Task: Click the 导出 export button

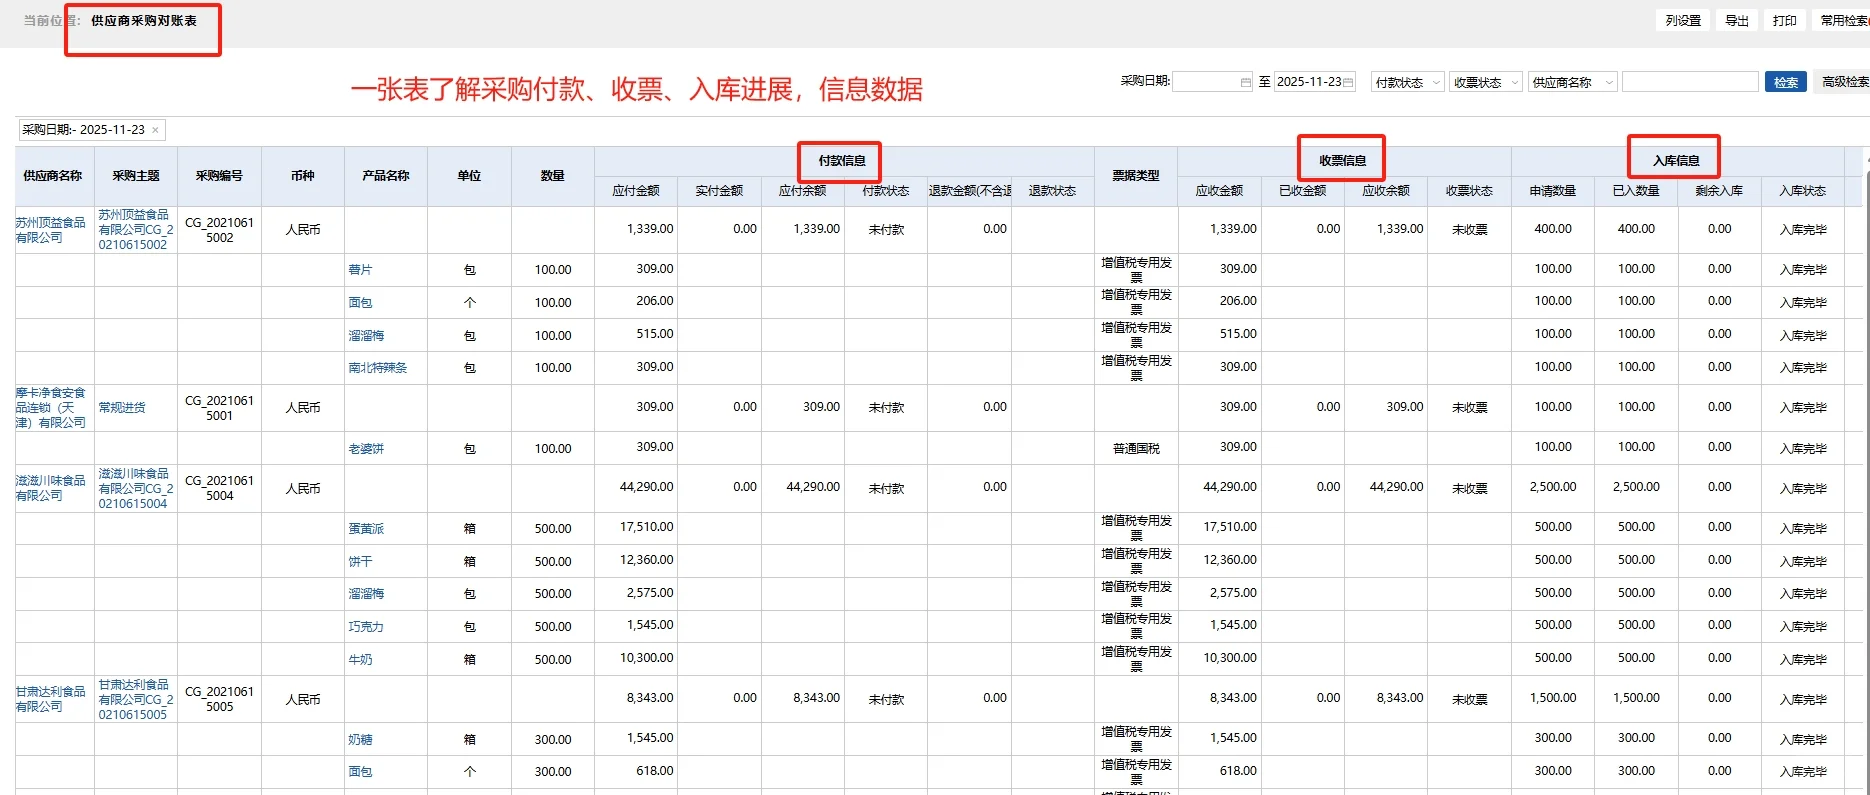Action: click(x=1737, y=20)
